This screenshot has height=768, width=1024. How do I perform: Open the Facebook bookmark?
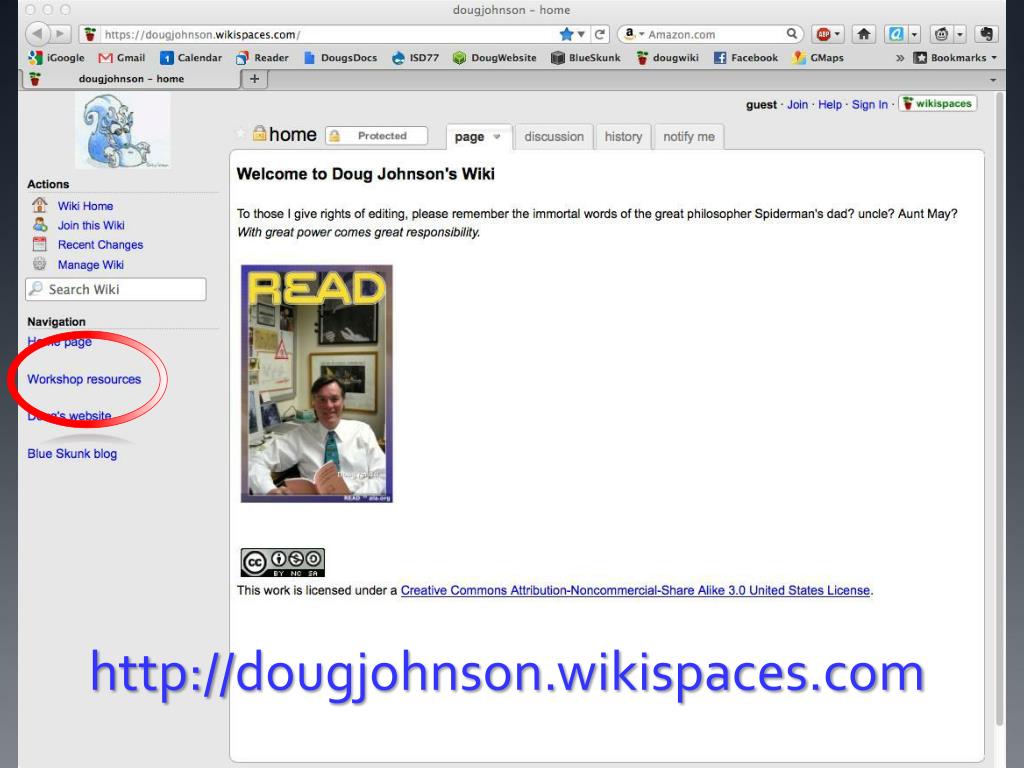746,57
